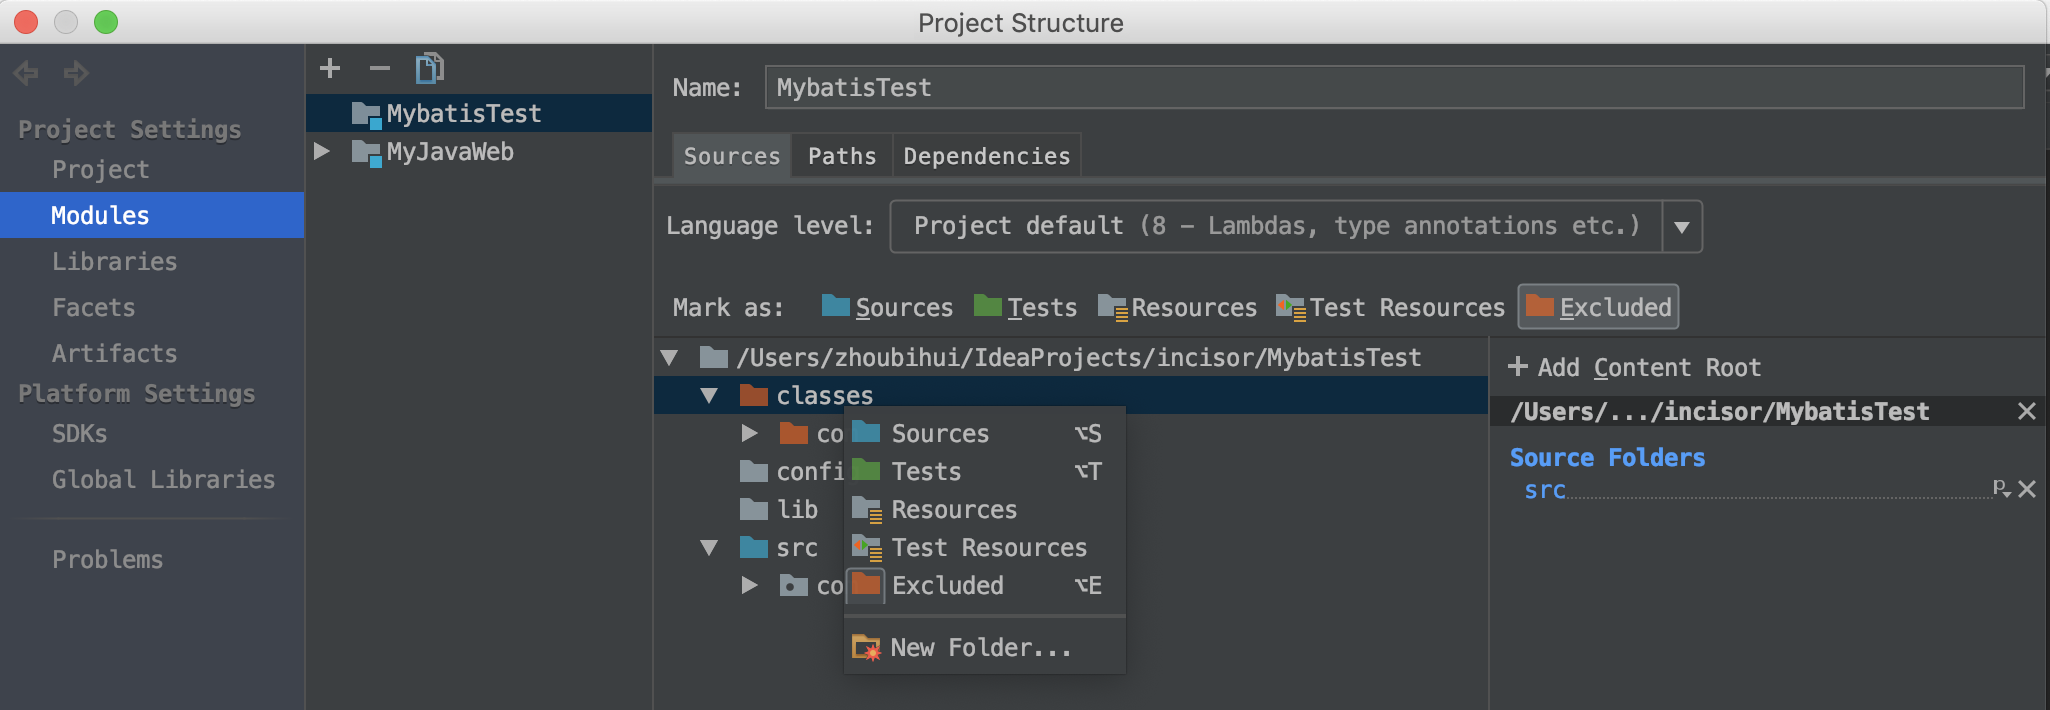This screenshot has width=2050, height=710.
Task: Expand the folder under classes
Action: (749, 433)
